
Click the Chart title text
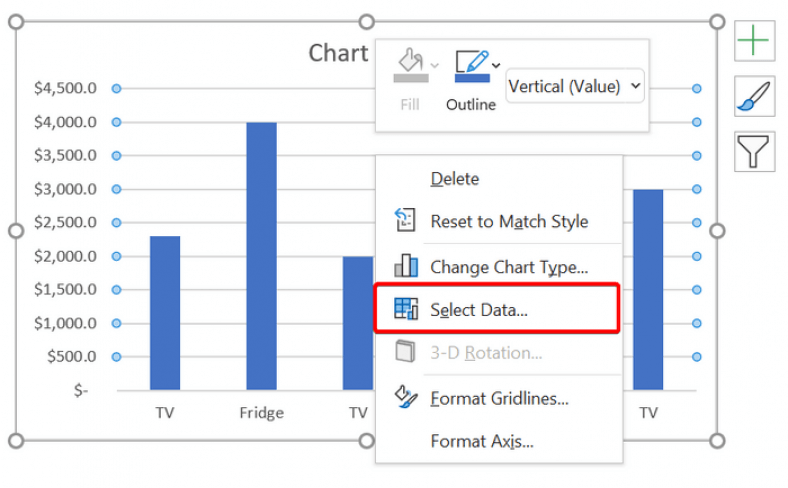click(x=338, y=53)
